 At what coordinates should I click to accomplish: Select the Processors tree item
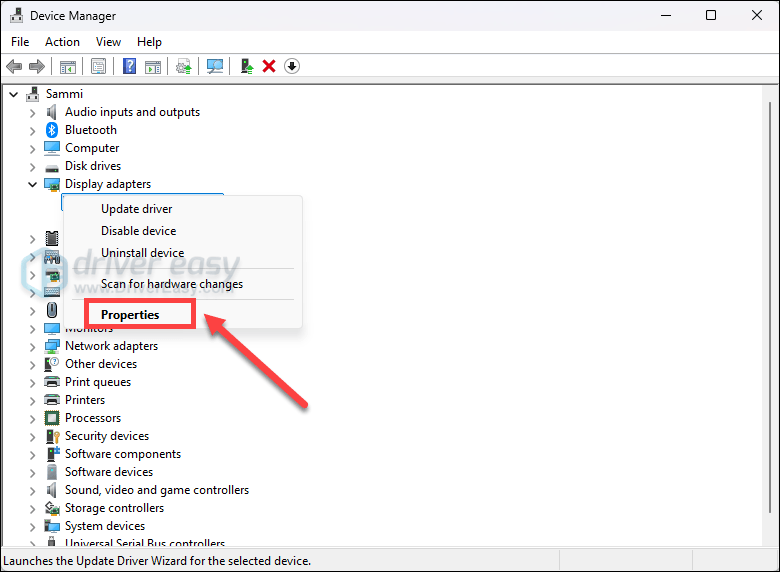coord(93,418)
